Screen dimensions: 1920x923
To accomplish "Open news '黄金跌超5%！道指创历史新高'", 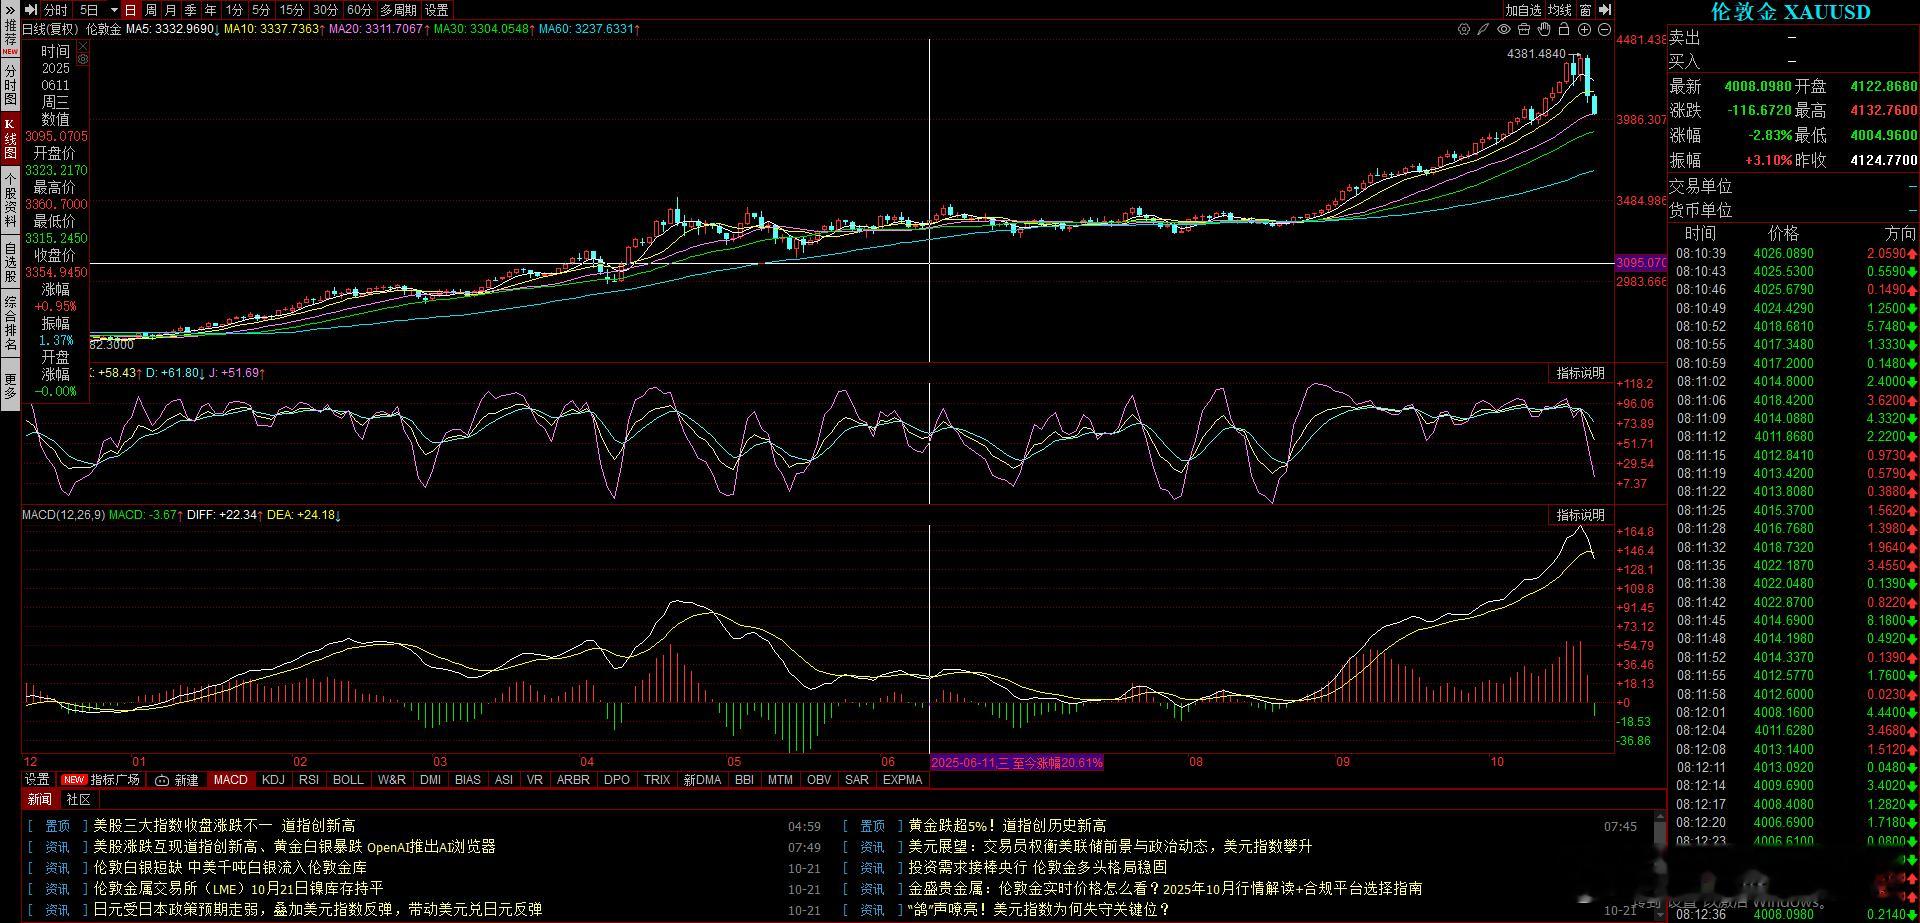I will point(1007,826).
